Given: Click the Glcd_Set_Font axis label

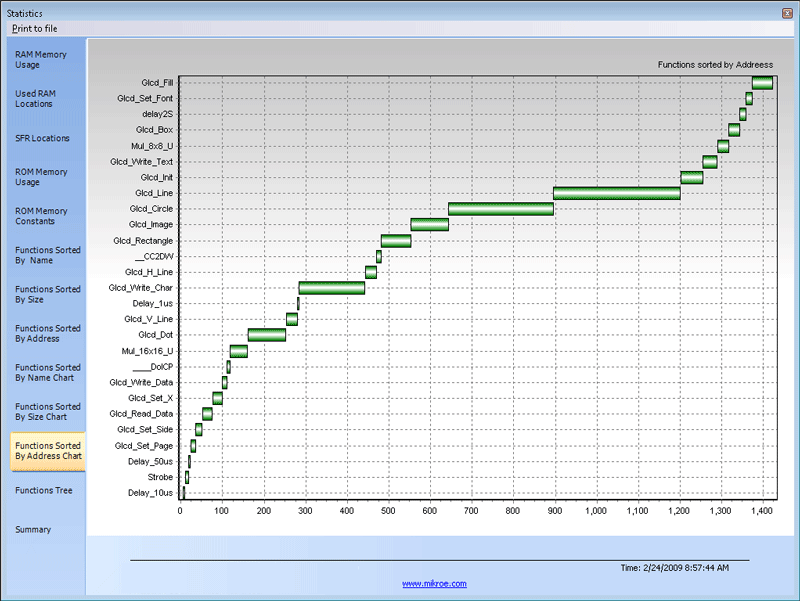Looking at the screenshot, I should pos(145,98).
